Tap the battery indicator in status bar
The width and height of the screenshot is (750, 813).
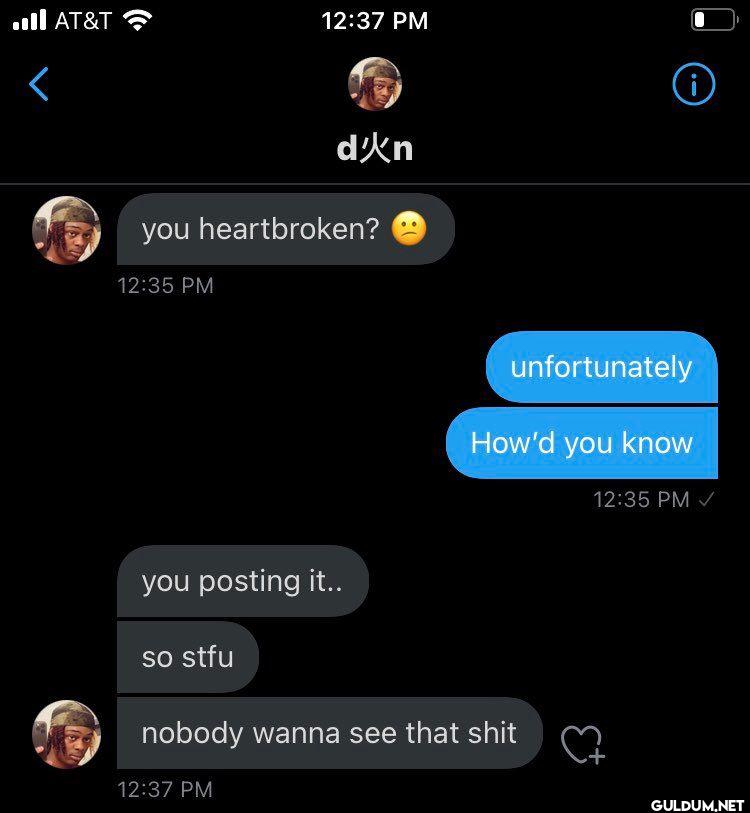tap(714, 20)
